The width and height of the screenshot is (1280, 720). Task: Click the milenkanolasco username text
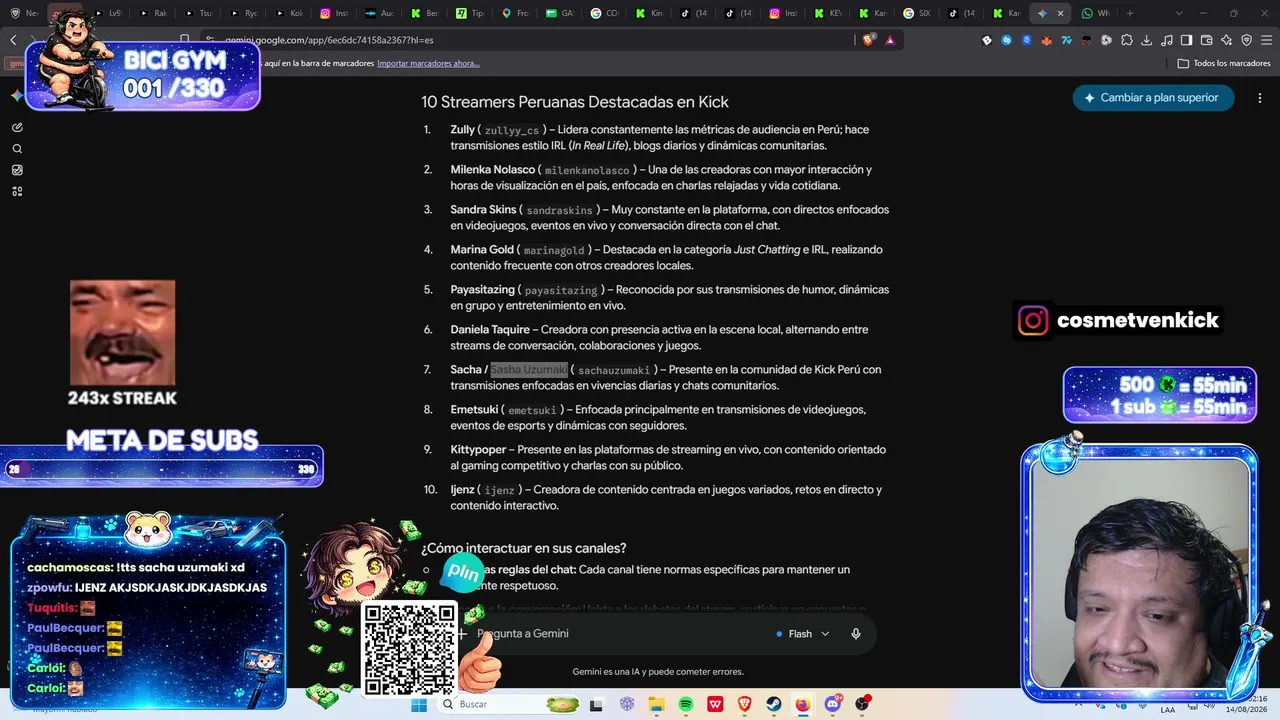pyautogui.click(x=587, y=170)
